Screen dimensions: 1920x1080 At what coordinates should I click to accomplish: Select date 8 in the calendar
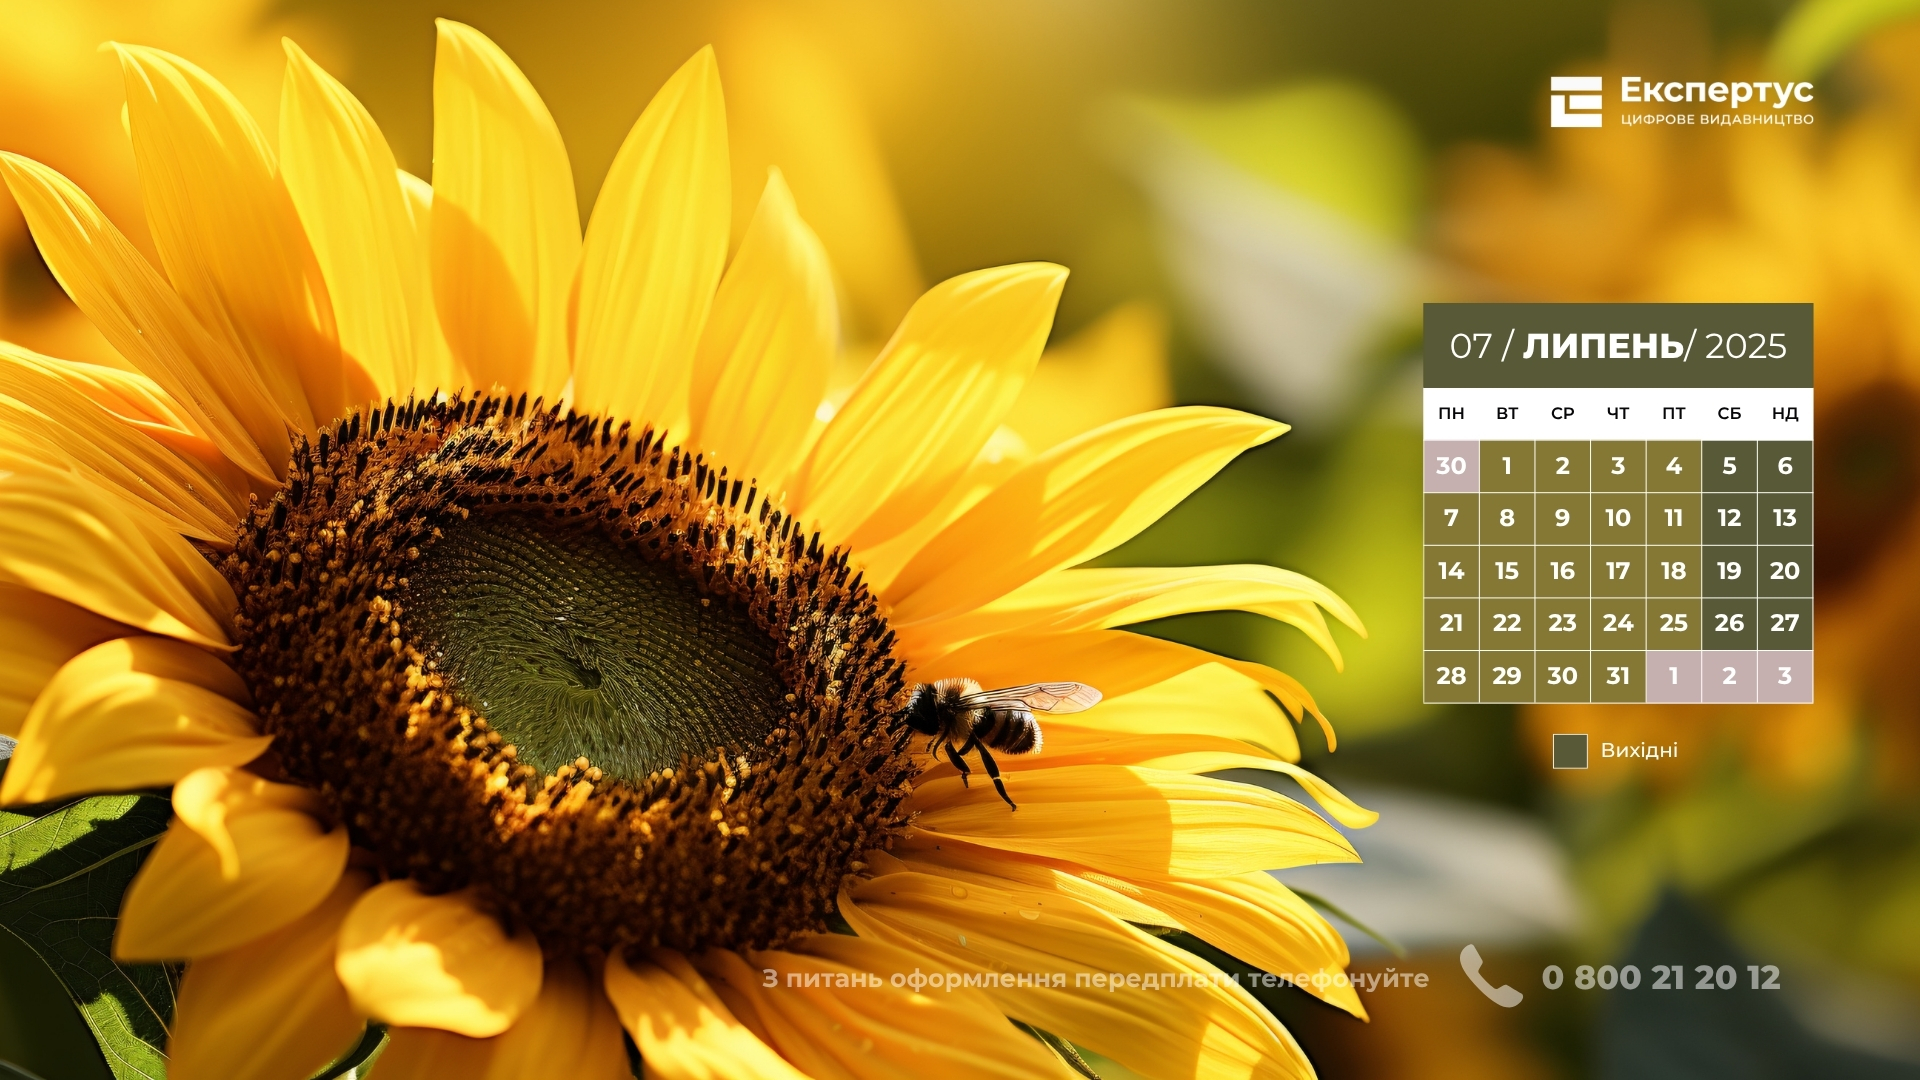point(1507,518)
